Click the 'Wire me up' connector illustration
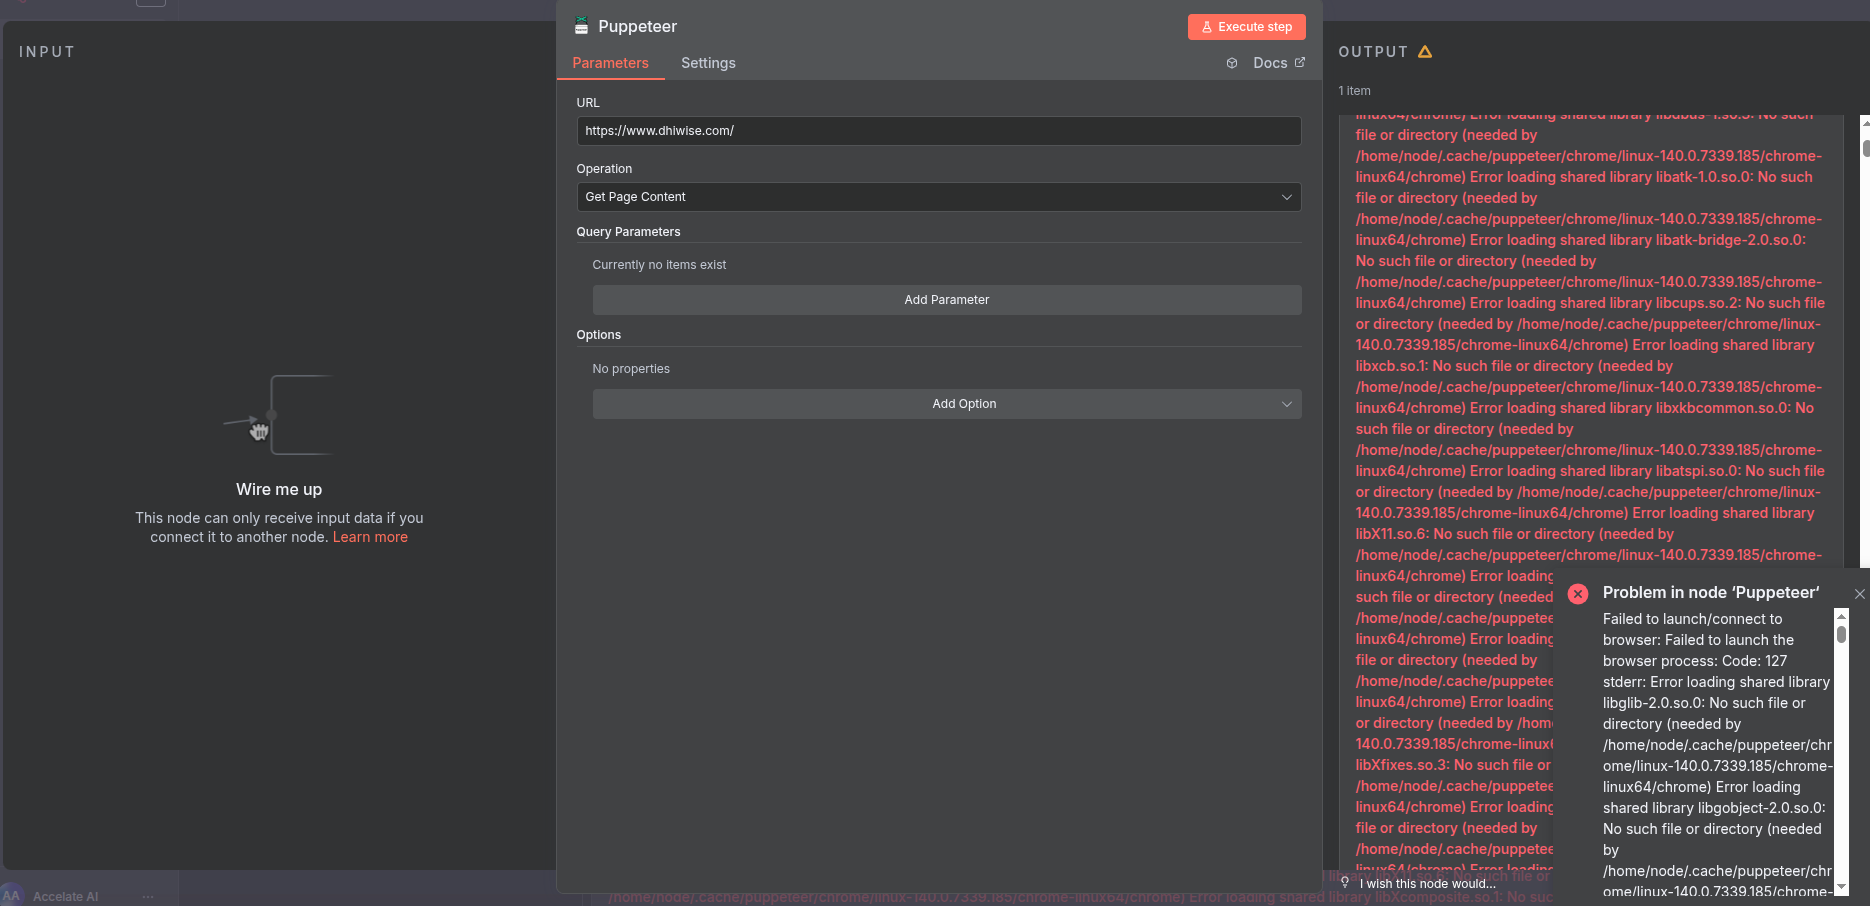The image size is (1870, 906). [x=279, y=415]
